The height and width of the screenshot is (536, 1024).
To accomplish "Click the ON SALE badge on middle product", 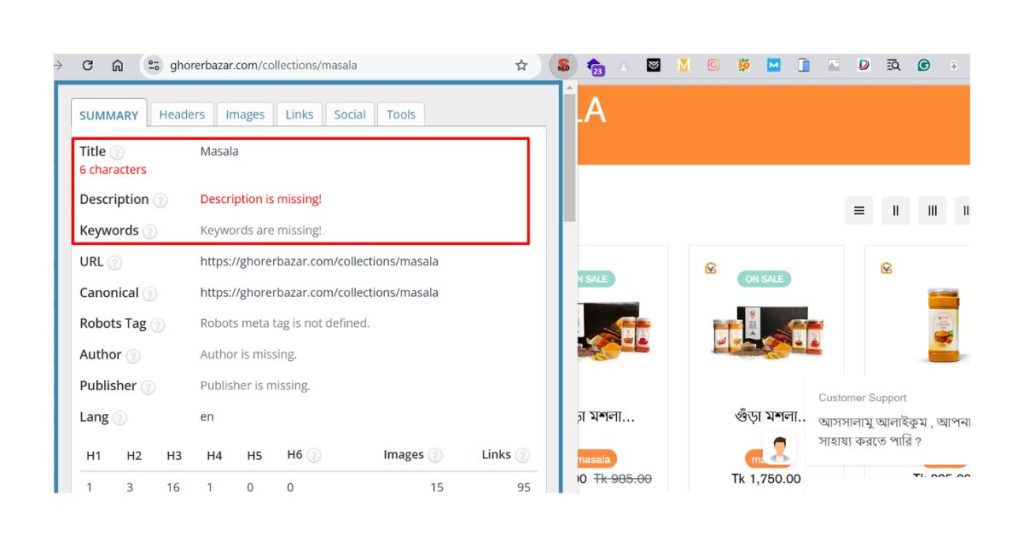I will [x=764, y=279].
